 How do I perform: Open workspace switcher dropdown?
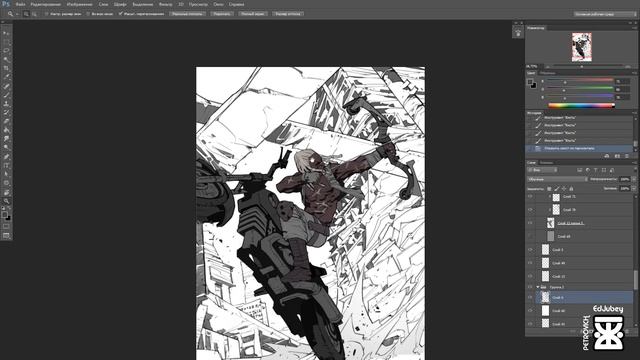tap(605, 14)
